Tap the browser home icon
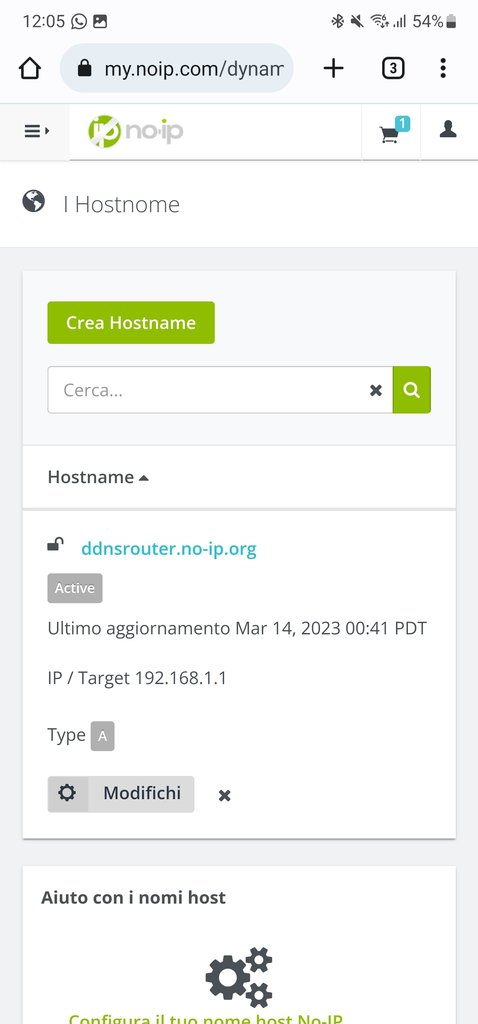 click(x=30, y=68)
